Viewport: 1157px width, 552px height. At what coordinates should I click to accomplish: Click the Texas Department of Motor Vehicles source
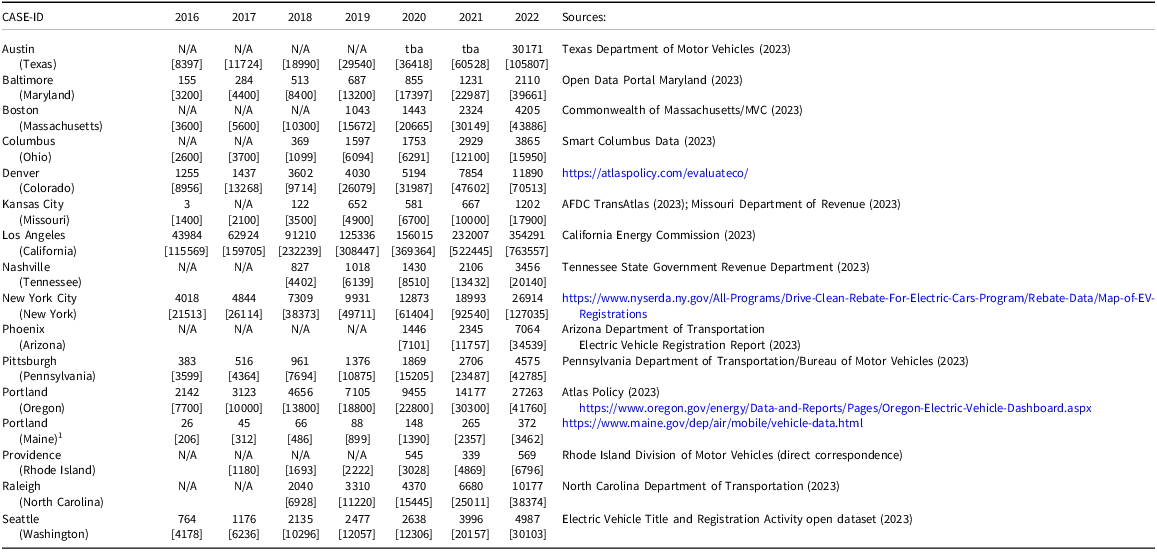click(x=676, y=49)
